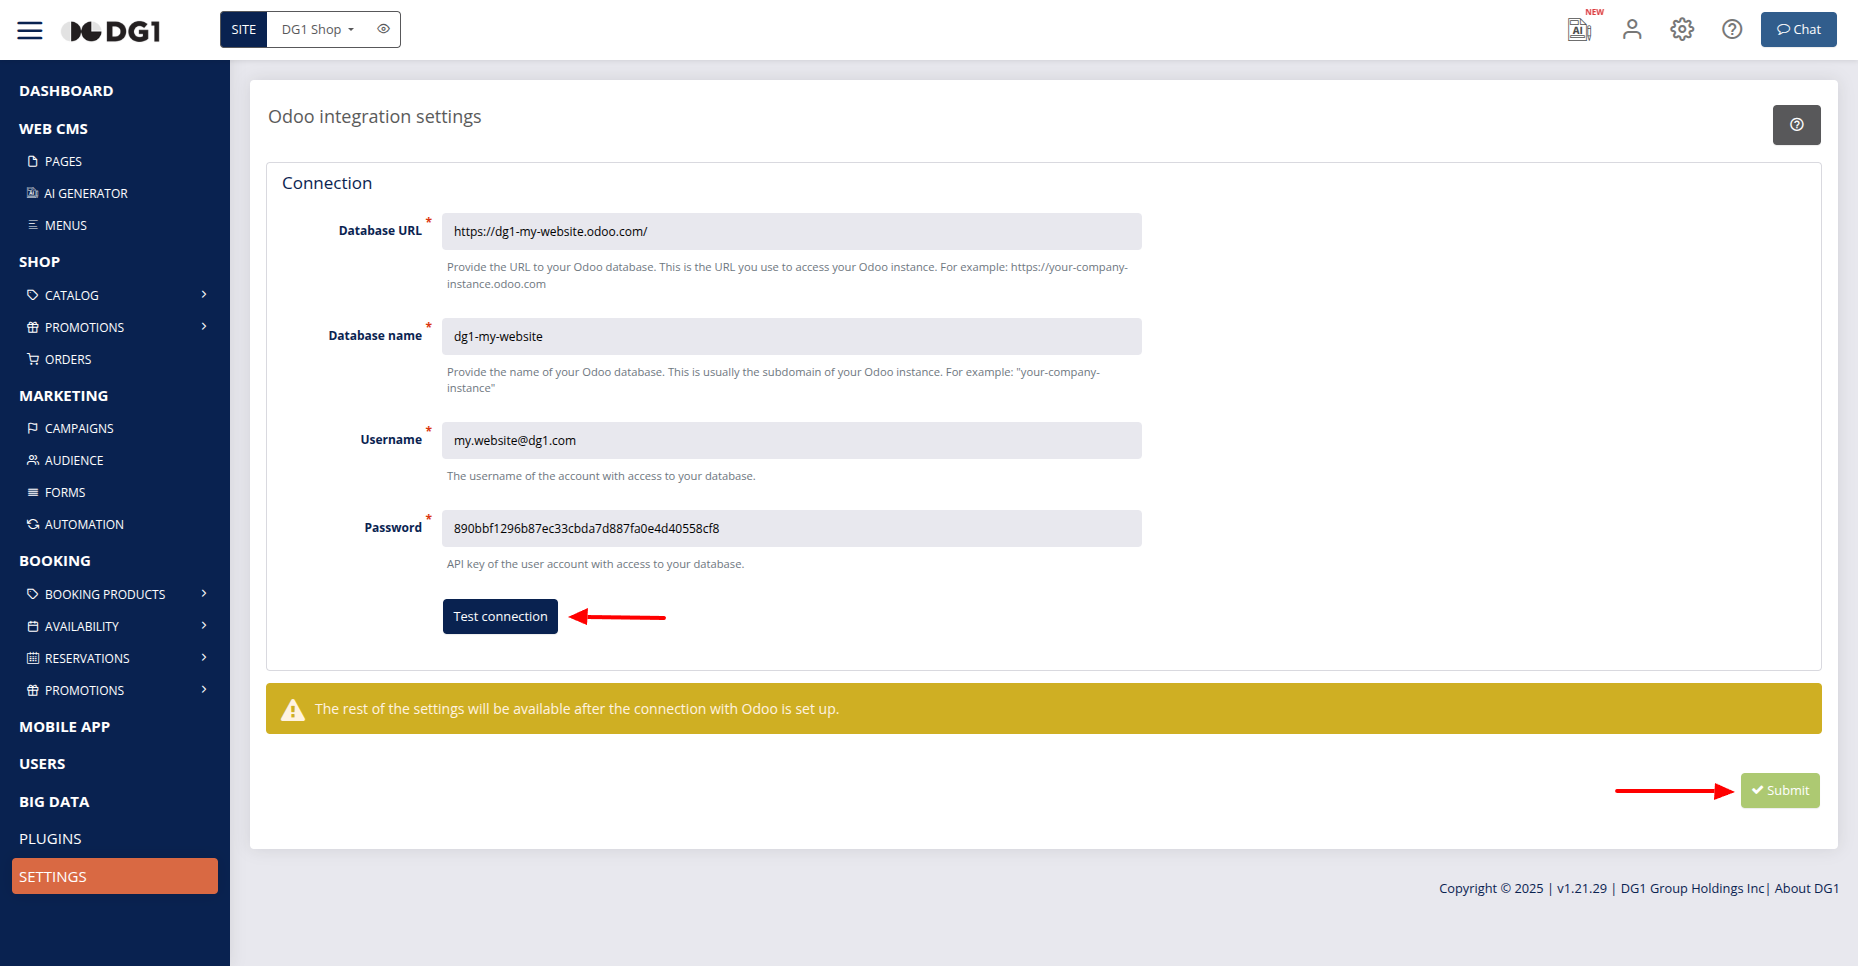The height and width of the screenshot is (966, 1858).
Task: Open the hamburger navigation menu
Action: (30, 30)
